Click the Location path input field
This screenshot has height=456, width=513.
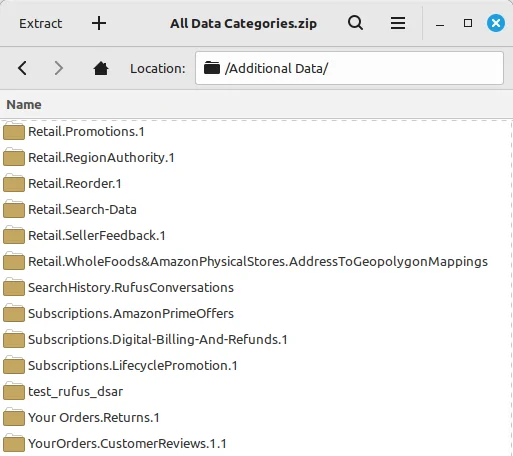click(x=349, y=68)
